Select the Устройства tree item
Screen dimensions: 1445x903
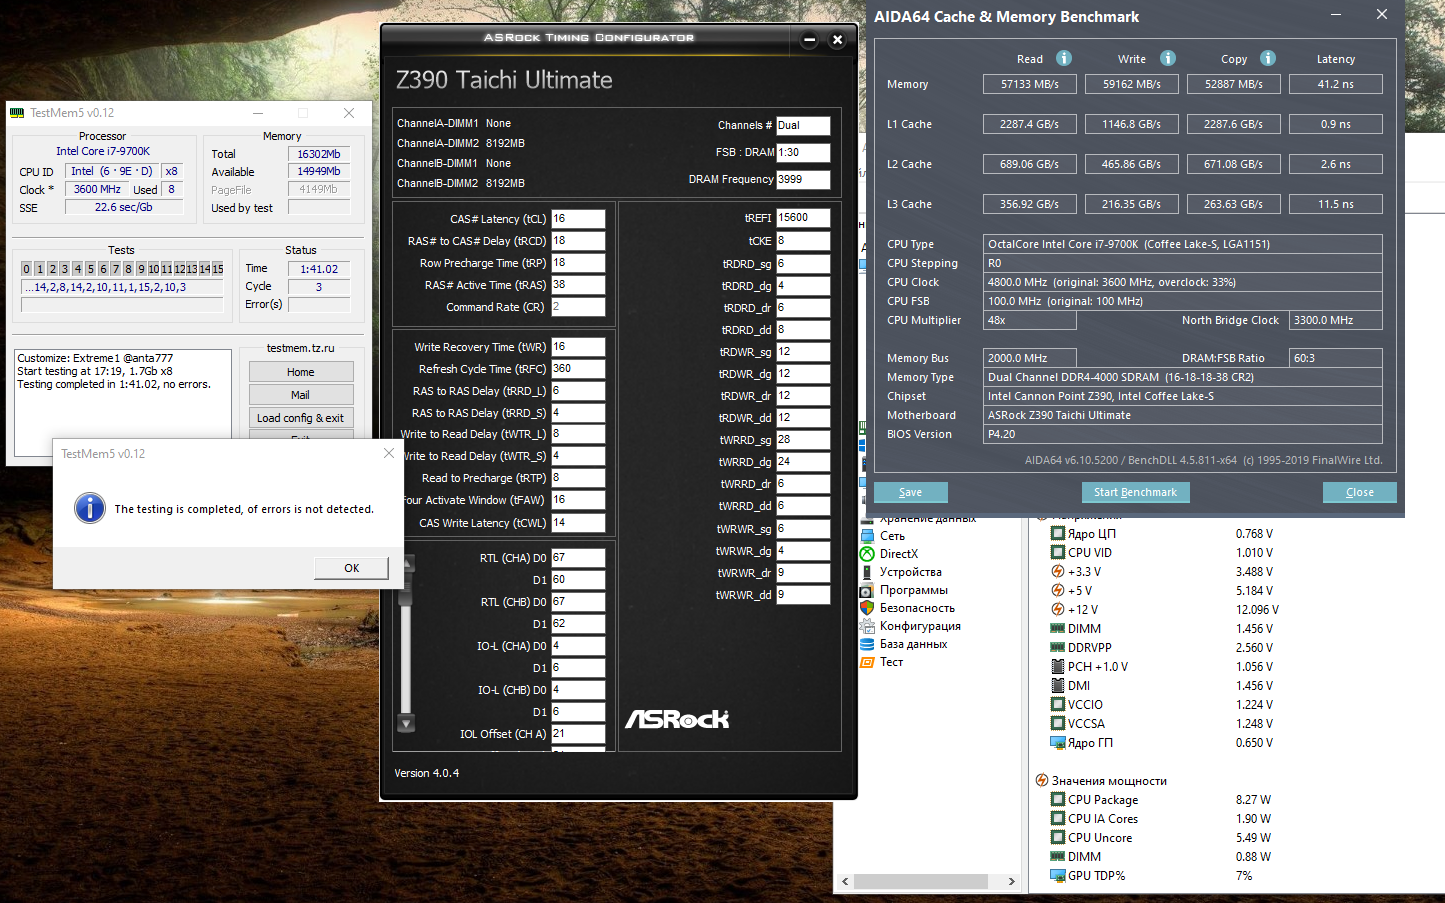pos(911,572)
